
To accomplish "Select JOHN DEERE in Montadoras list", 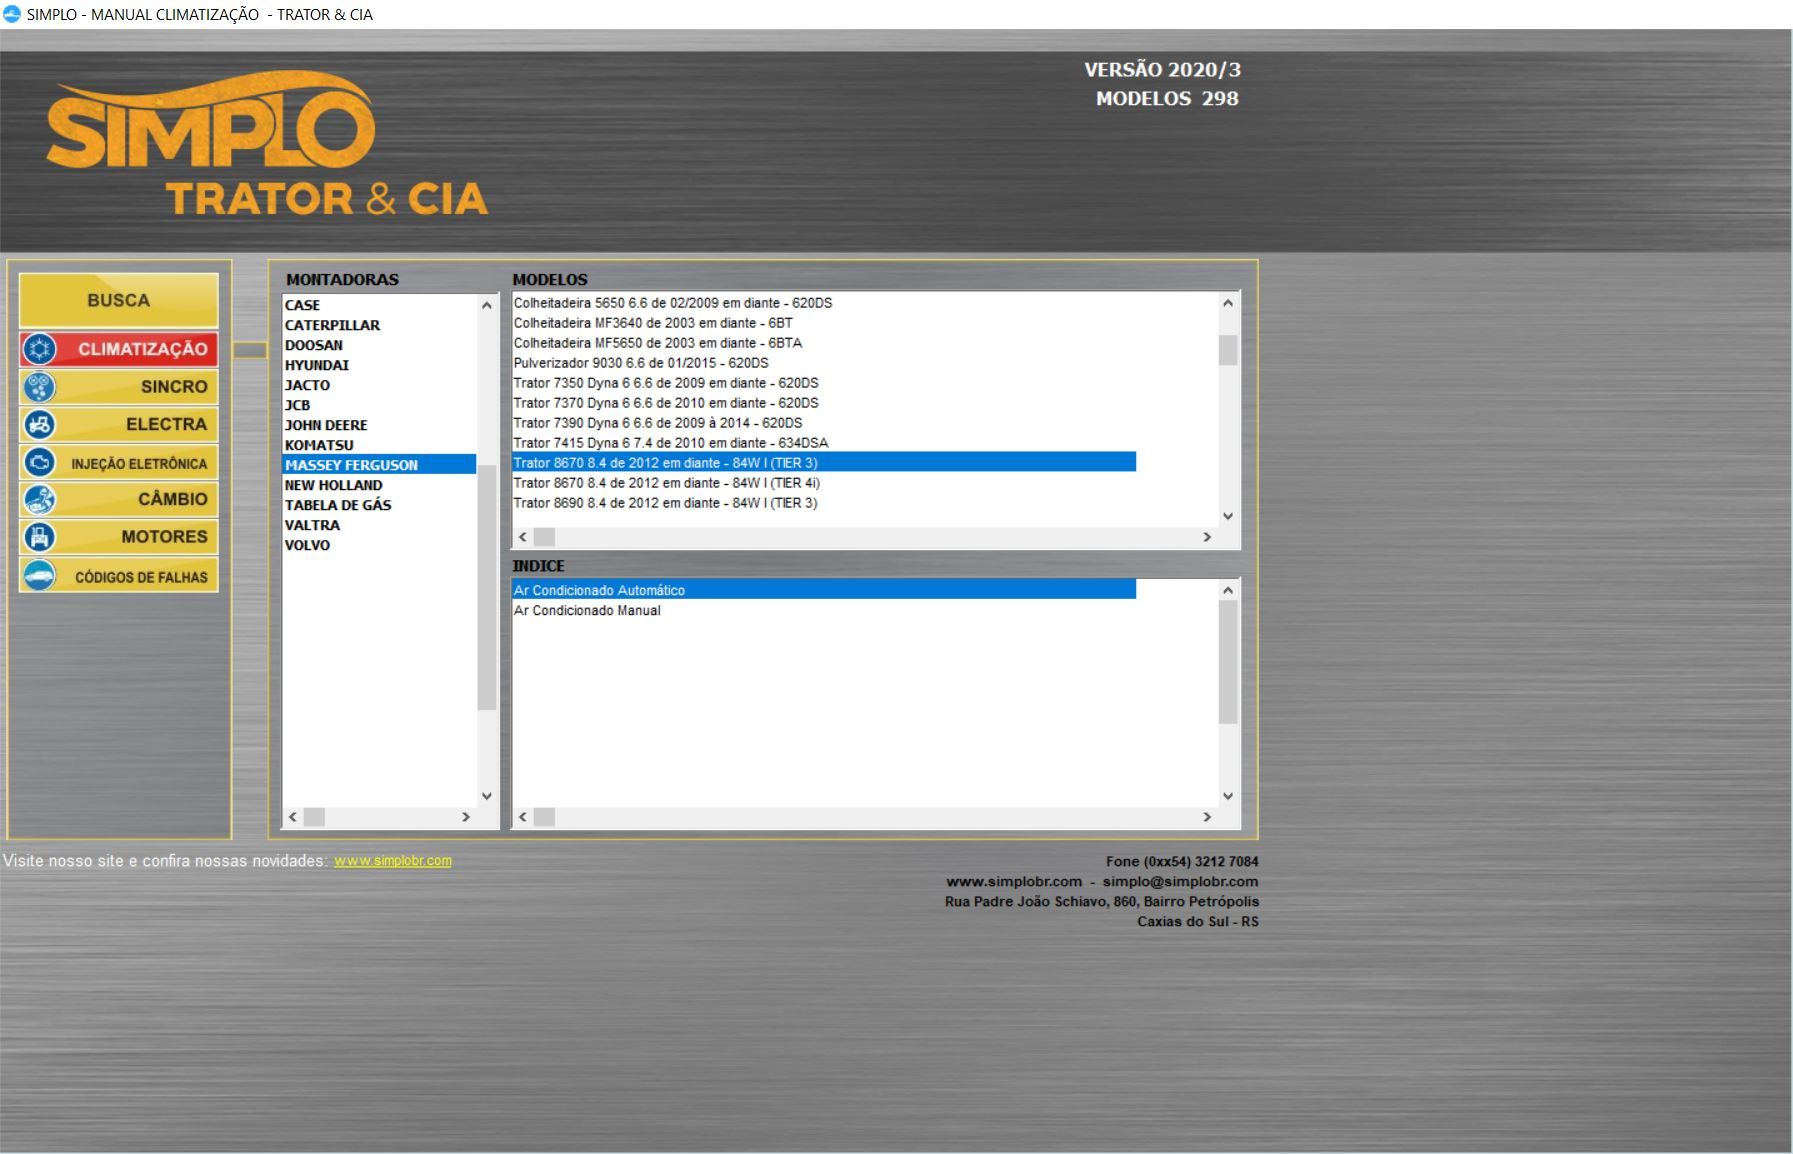I will [326, 425].
